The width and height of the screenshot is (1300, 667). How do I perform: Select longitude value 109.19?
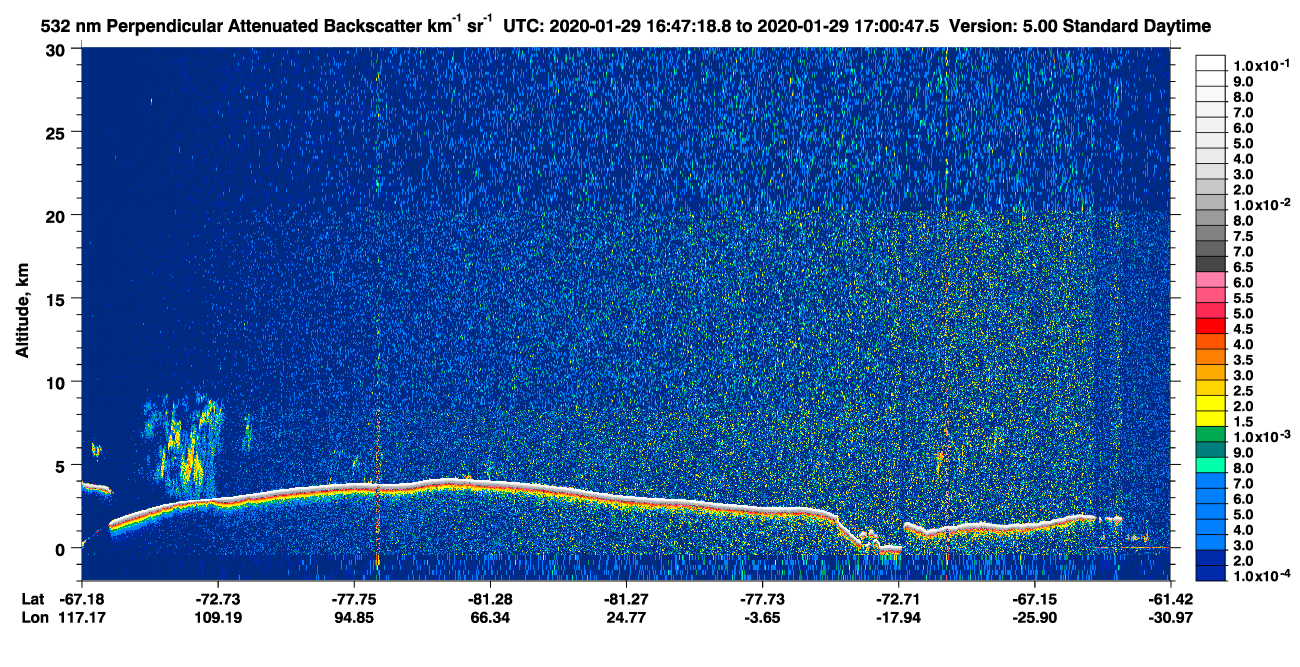(219, 618)
